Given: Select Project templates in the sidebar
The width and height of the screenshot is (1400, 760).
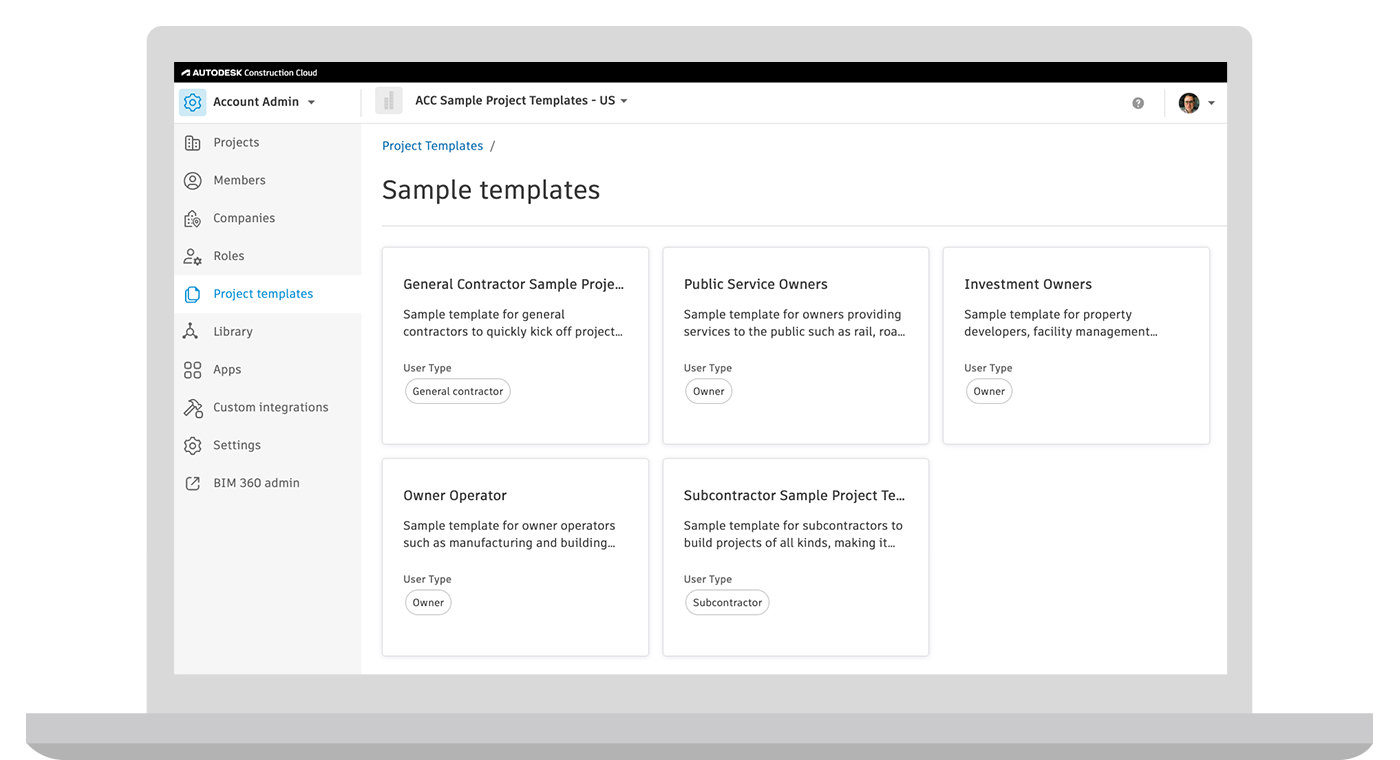Looking at the screenshot, I should [x=268, y=294].
